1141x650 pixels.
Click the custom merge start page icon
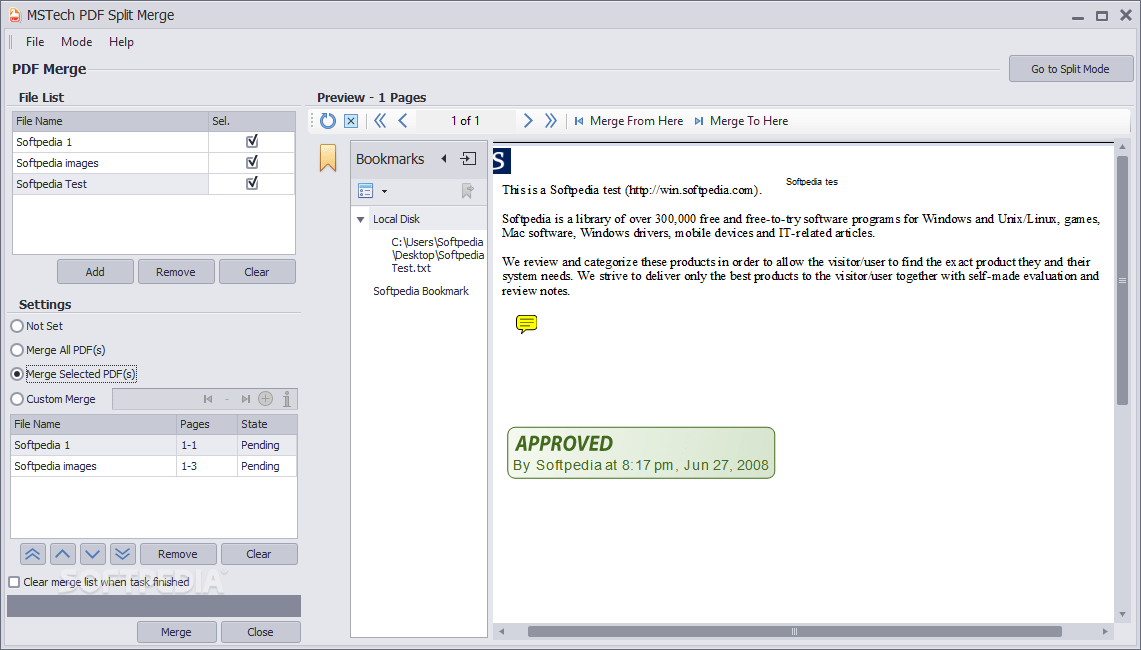coord(208,399)
